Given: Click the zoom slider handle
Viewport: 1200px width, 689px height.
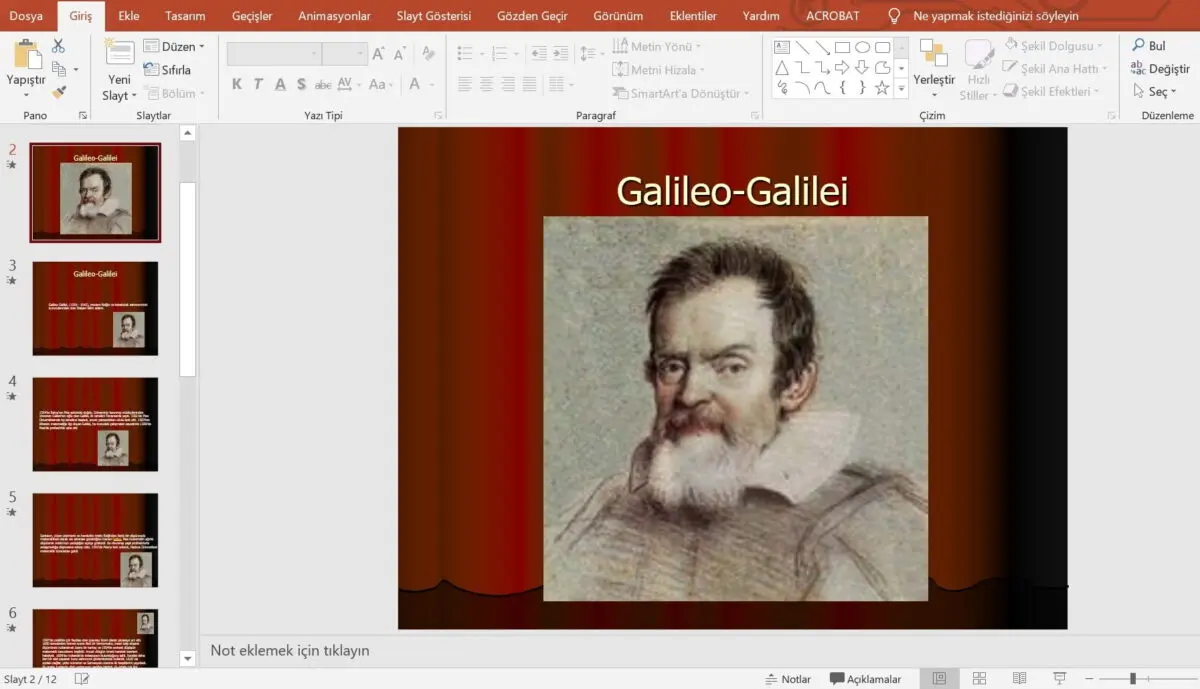Looking at the screenshot, I should click(x=1133, y=679).
